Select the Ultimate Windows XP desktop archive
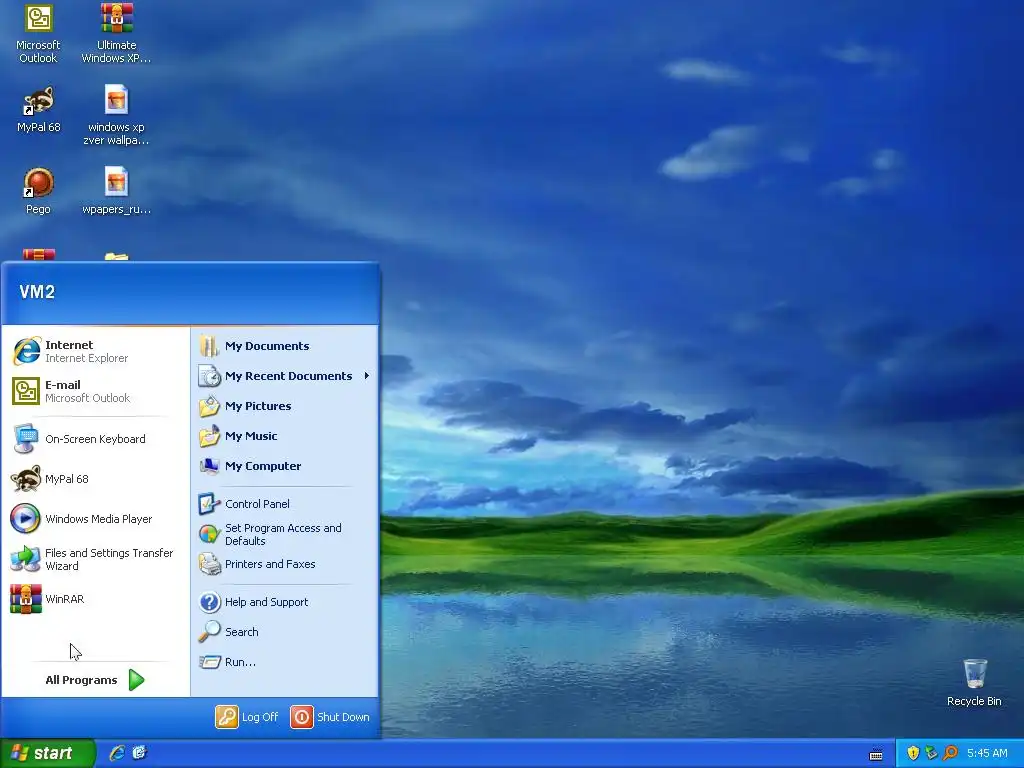This screenshot has width=1024, height=768. 116,33
